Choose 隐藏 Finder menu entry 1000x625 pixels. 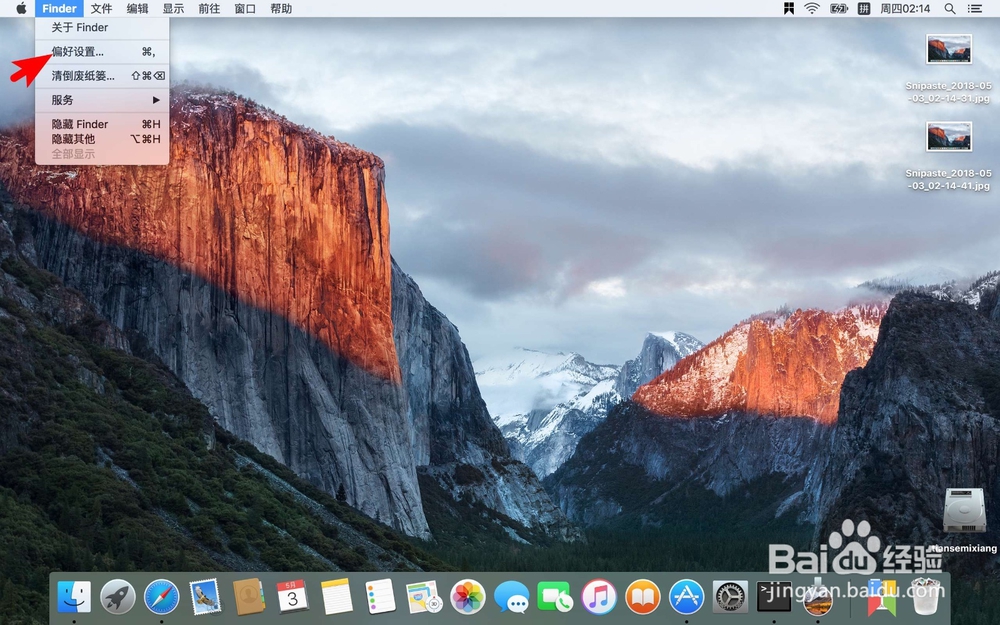102,124
